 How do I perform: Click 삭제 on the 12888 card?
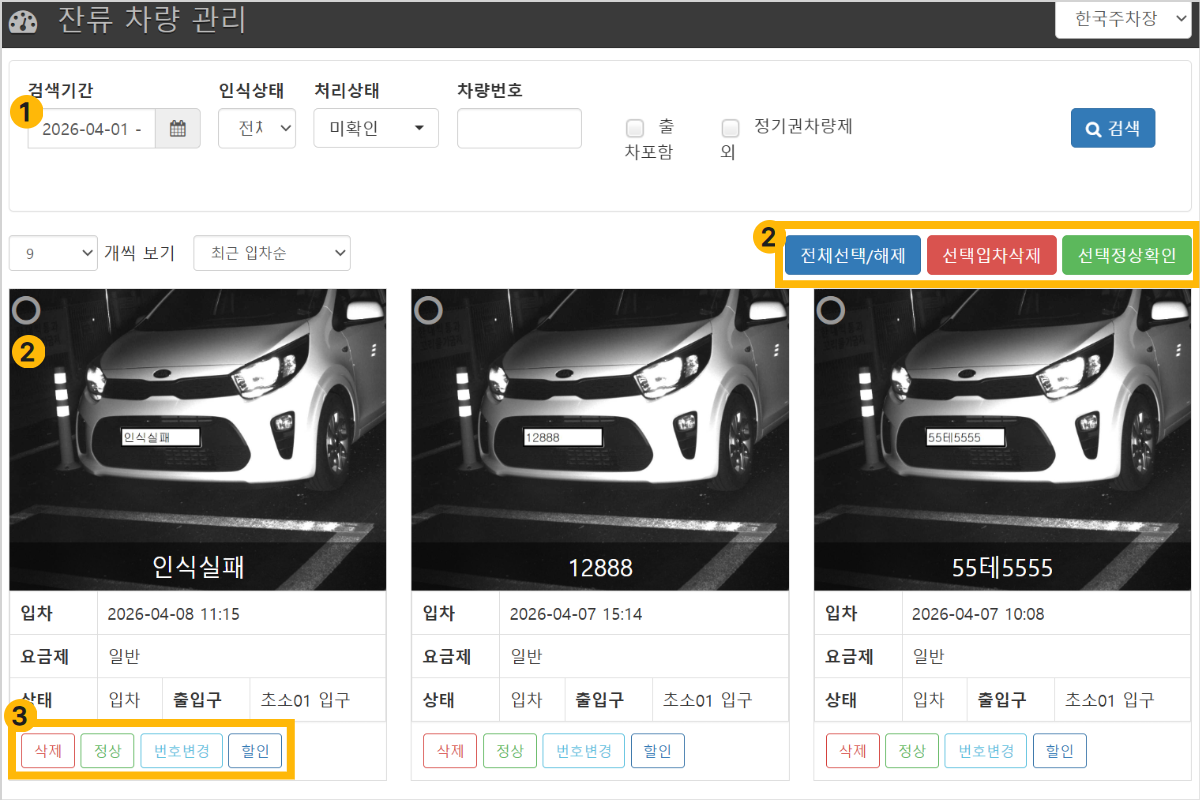click(x=450, y=751)
